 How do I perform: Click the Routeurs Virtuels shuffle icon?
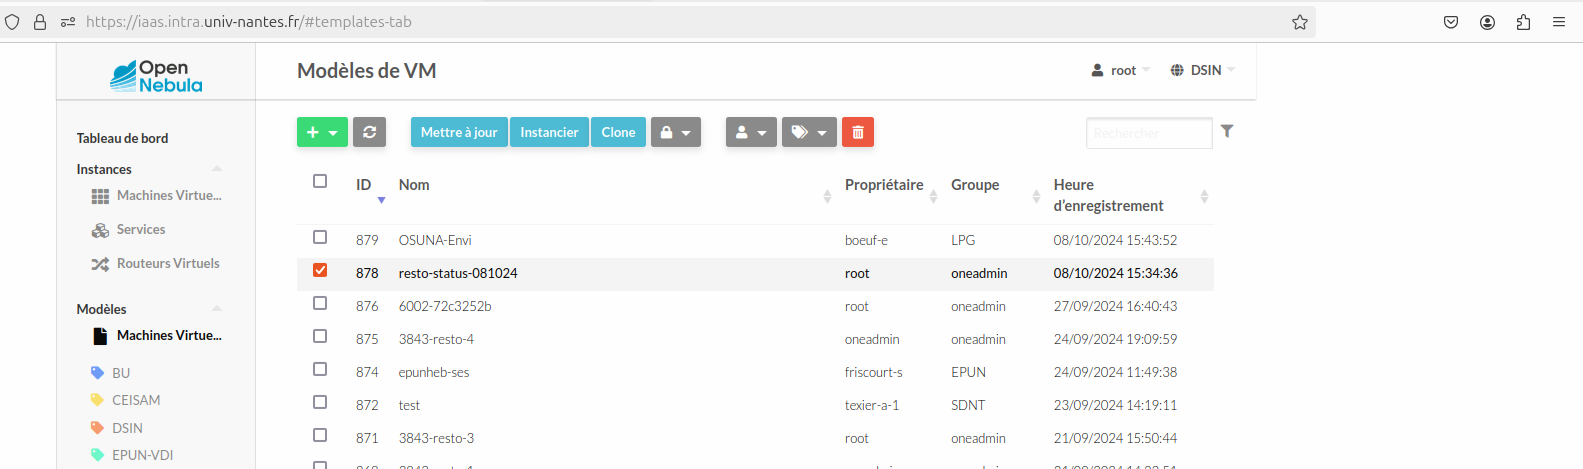100,264
